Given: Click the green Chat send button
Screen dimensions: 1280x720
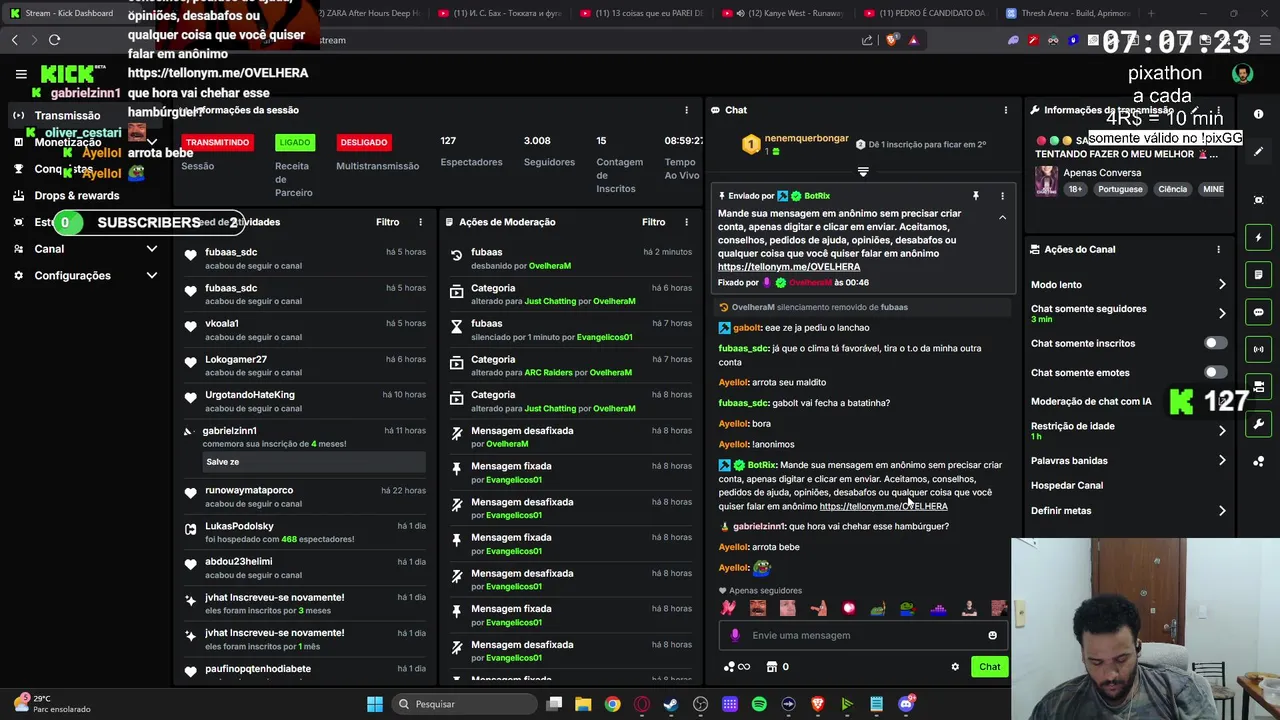Looking at the screenshot, I should point(989,667).
